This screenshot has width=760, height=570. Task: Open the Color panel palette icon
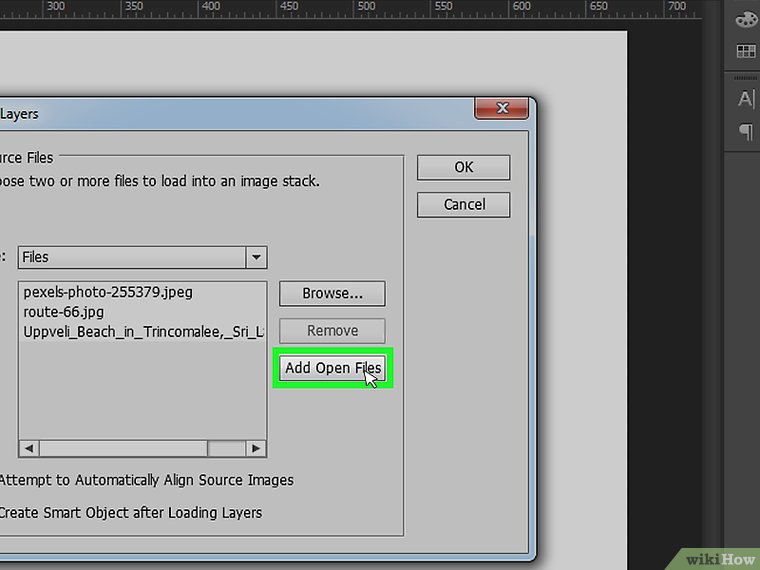click(745, 20)
